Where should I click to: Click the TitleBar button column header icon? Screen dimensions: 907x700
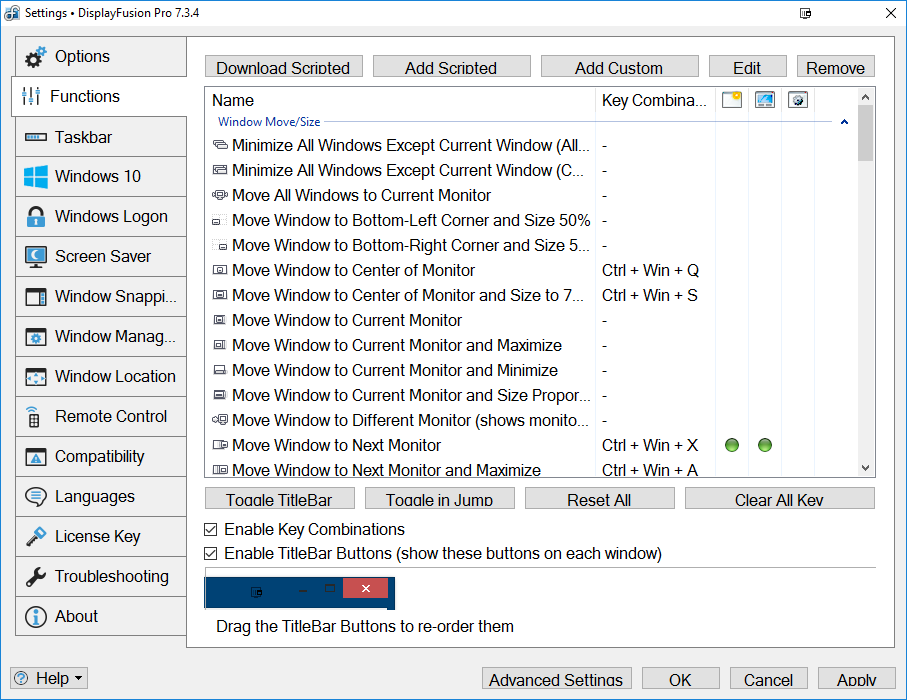(x=732, y=100)
